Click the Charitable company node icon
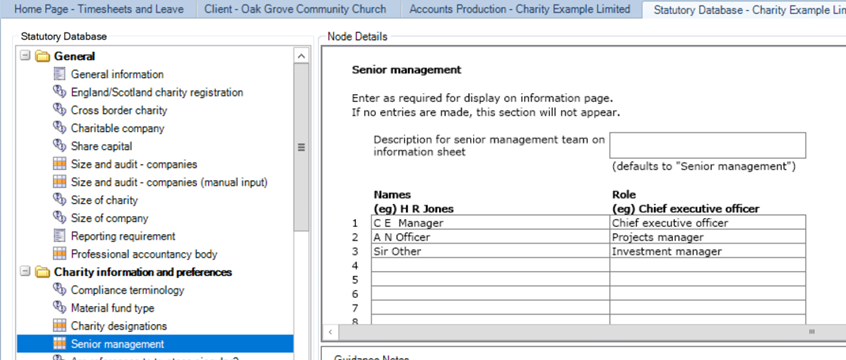The width and height of the screenshot is (846, 360). 60,128
